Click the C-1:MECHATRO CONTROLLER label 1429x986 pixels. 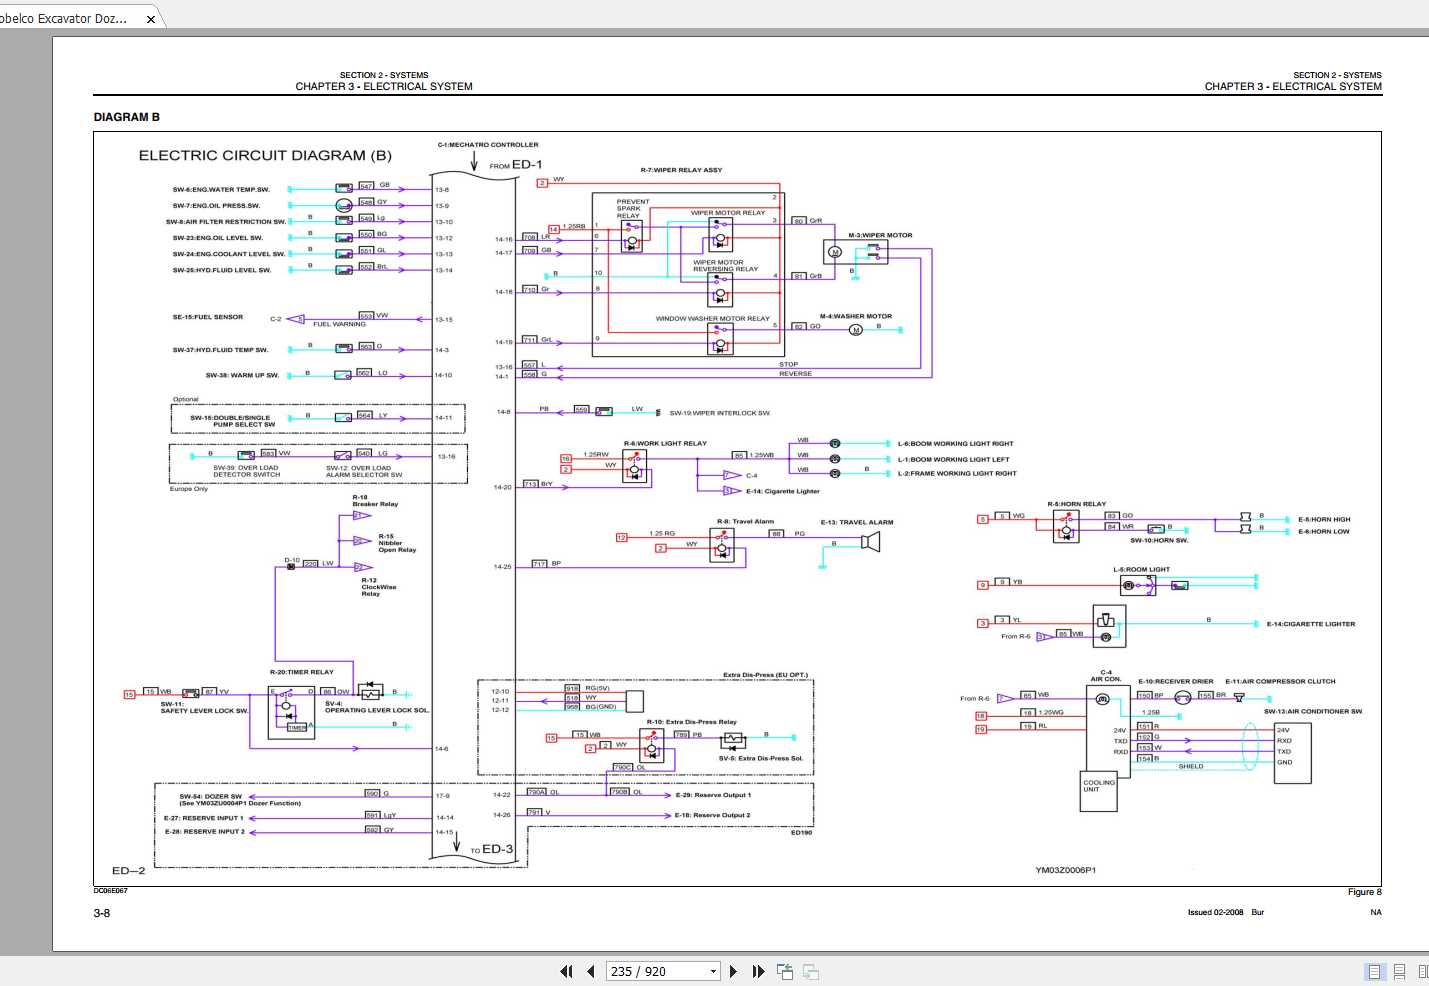(488, 145)
